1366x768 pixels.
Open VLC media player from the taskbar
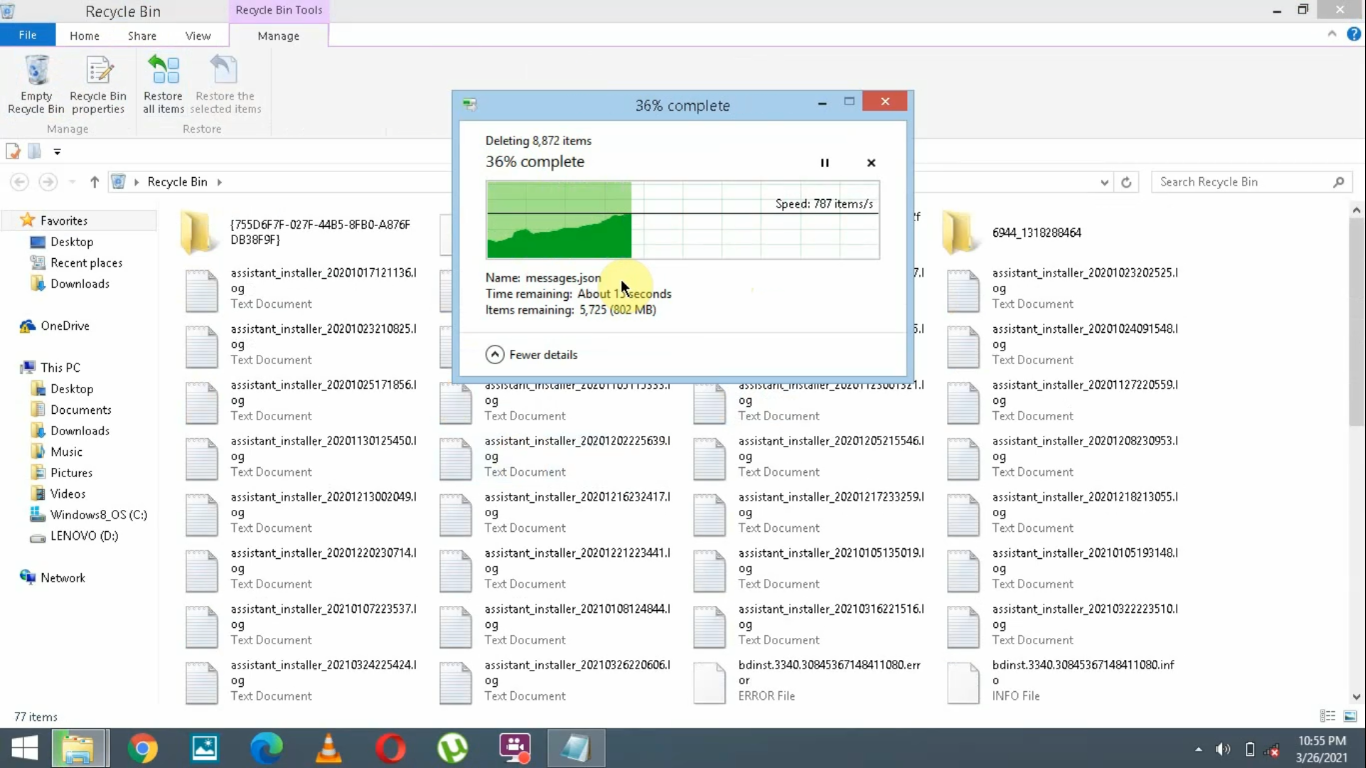click(328, 747)
